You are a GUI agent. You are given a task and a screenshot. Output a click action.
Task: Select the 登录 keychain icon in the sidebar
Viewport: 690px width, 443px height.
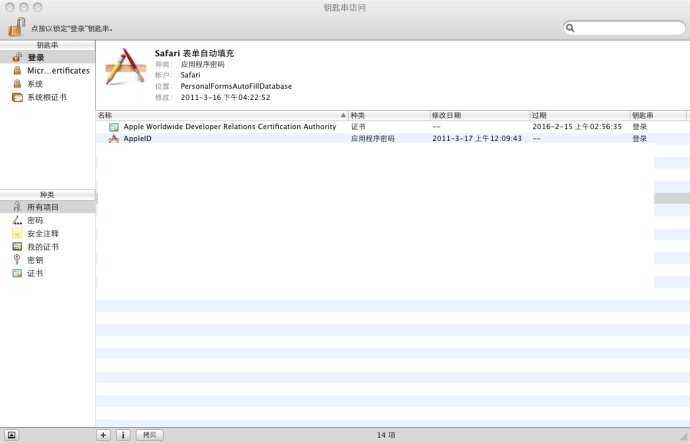point(17,57)
